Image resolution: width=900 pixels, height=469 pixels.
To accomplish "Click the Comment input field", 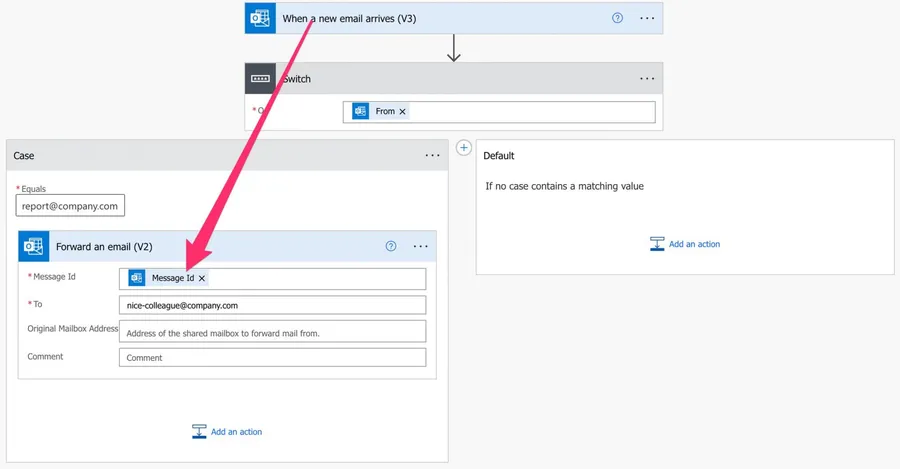I will [272, 357].
